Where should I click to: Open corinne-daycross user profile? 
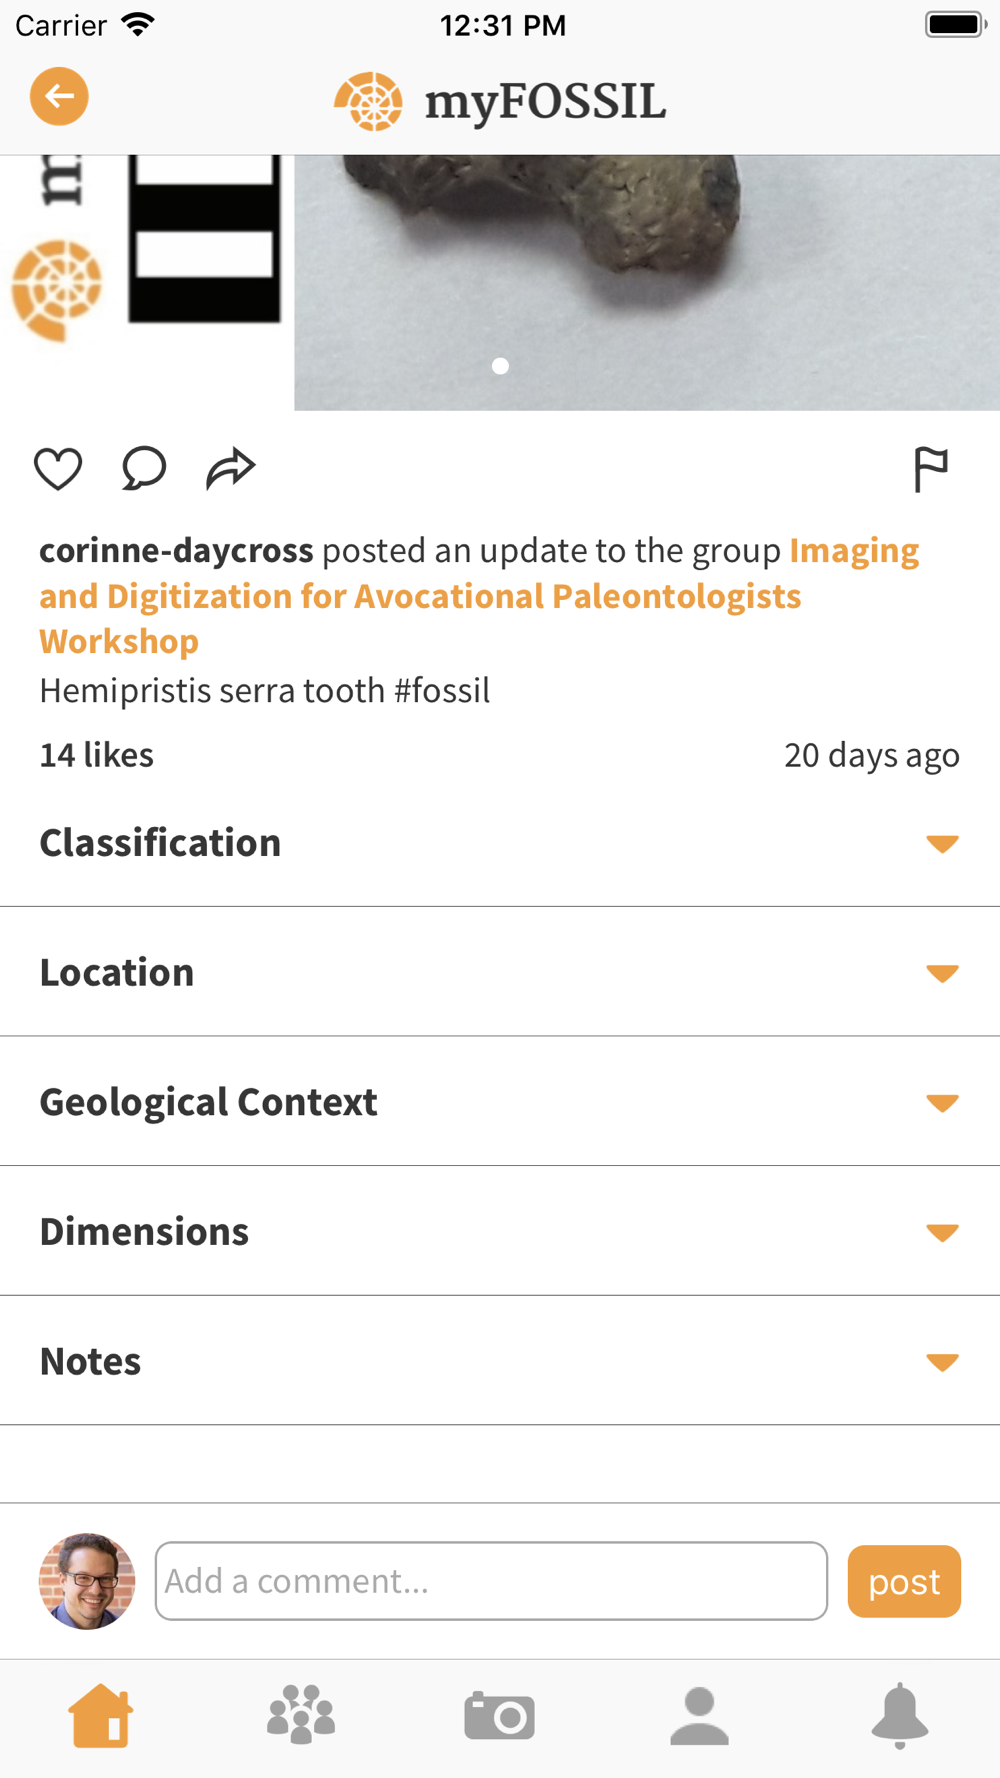176,551
